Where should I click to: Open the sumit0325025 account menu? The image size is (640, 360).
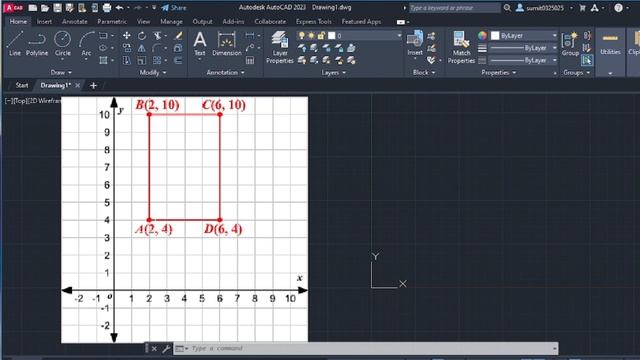[544, 8]
